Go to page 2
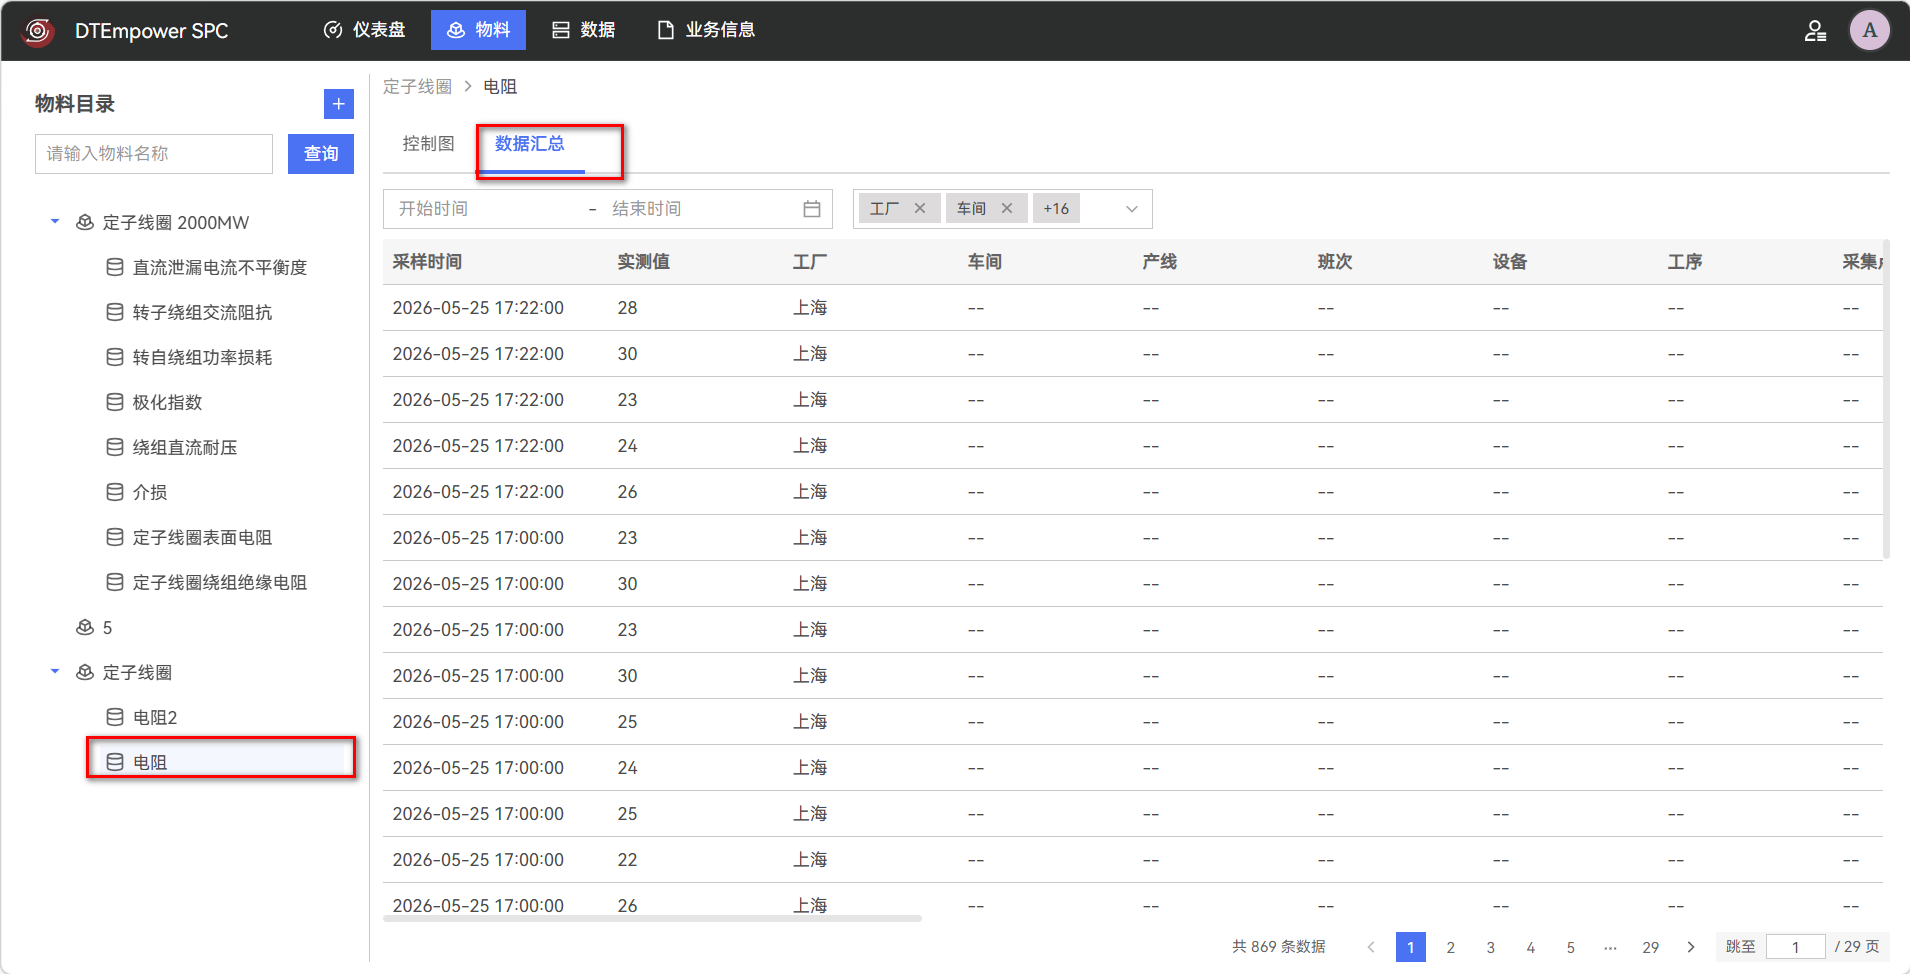Viewport: 1910px width, 974px height. tap(1451, 947)
